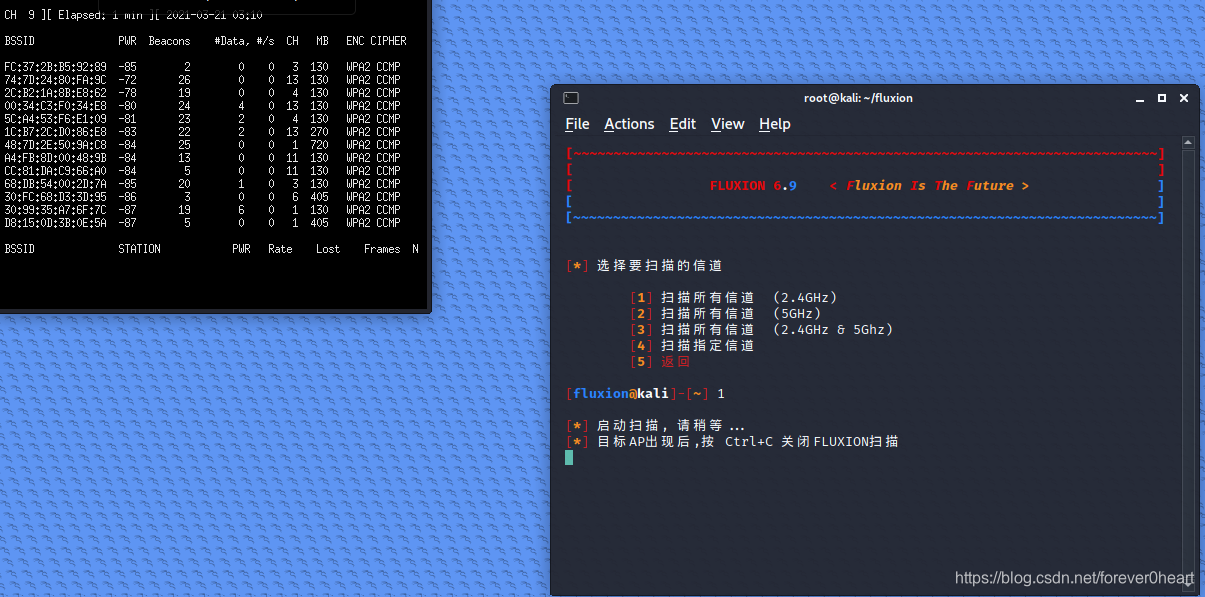This screenshot has width=1205, height=597.
Task: Click the Rate column header
Action: click(280, 249)
